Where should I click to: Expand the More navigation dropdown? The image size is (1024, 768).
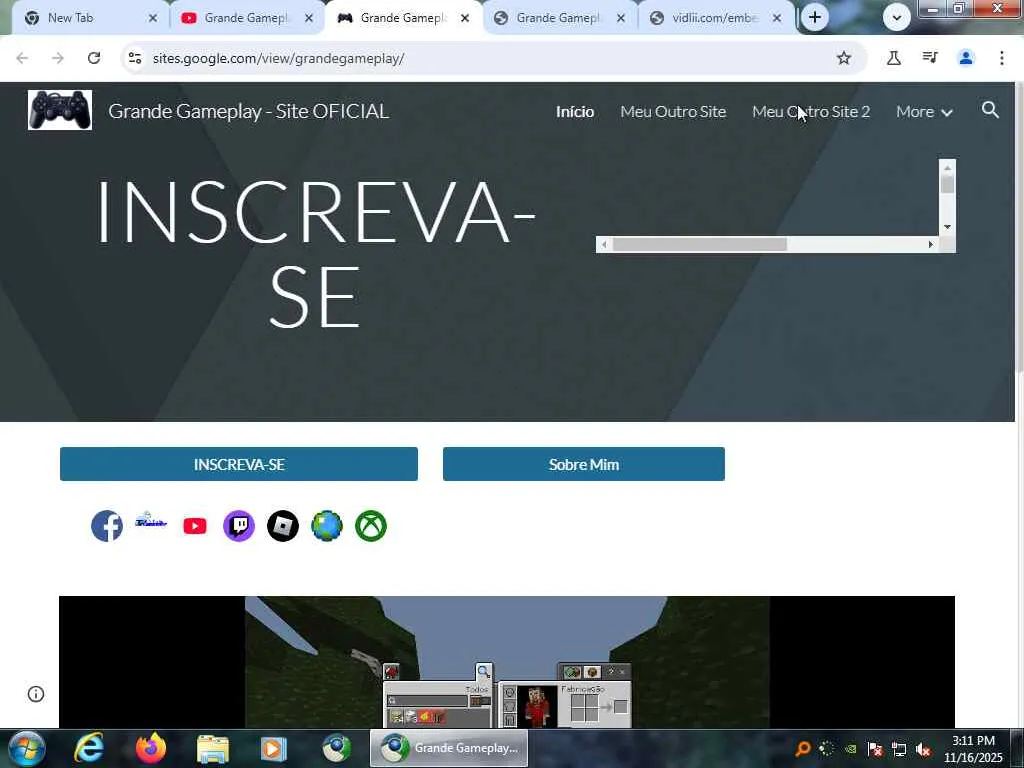point(924,112)
